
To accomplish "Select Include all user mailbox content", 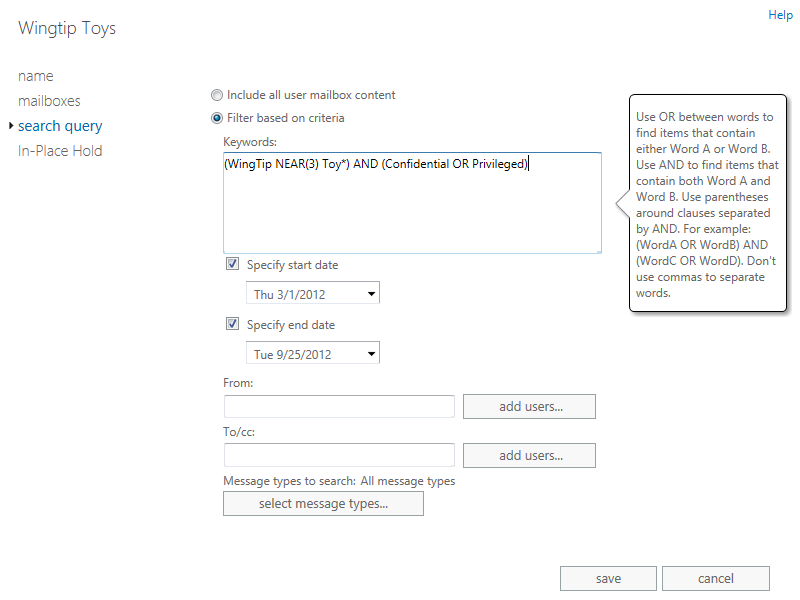I will tap(217, 95).
